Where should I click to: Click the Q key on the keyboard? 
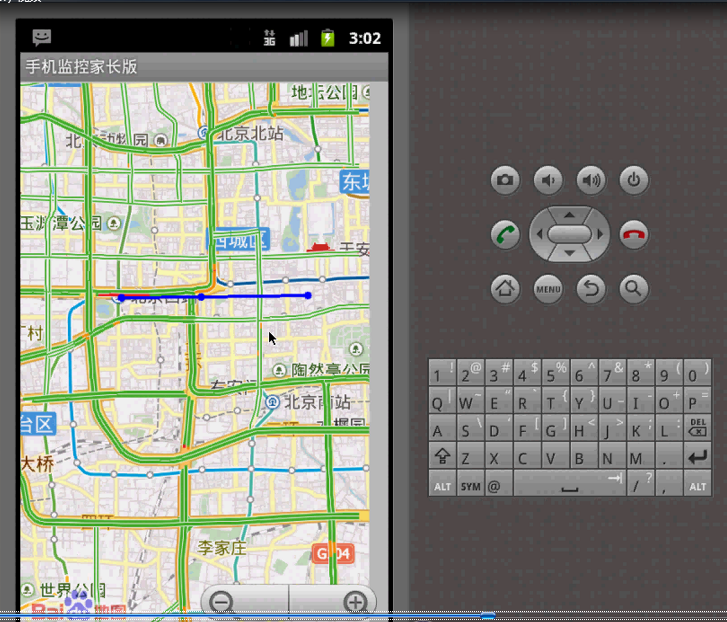tap(442, 401)
